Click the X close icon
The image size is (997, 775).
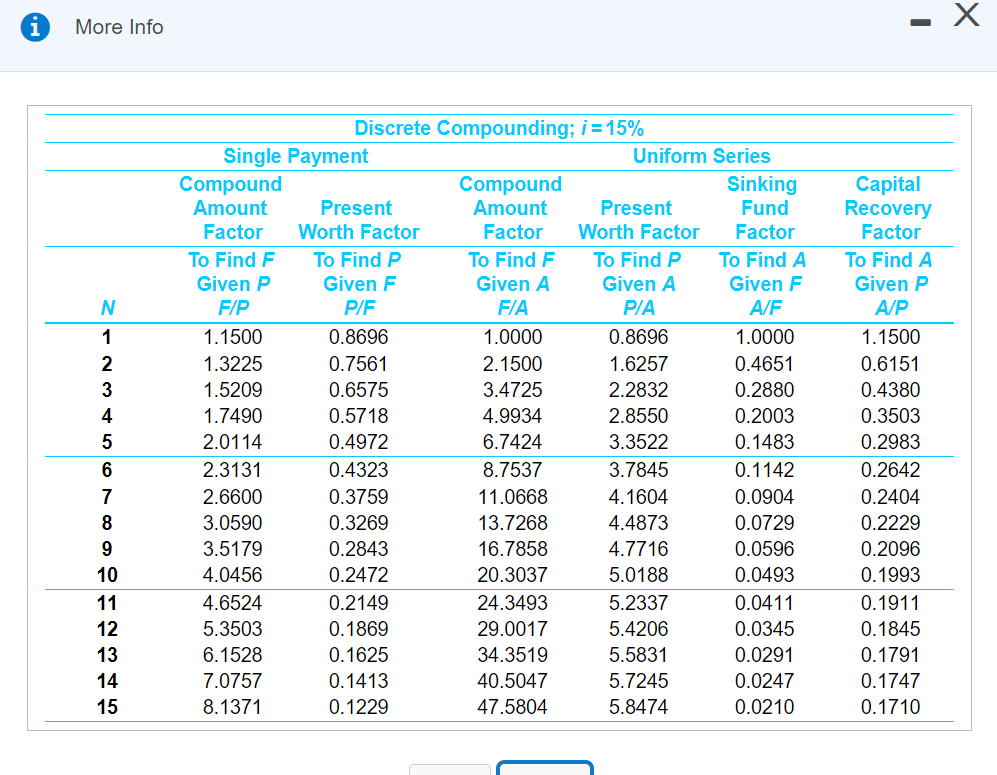[x=964, y=16]
